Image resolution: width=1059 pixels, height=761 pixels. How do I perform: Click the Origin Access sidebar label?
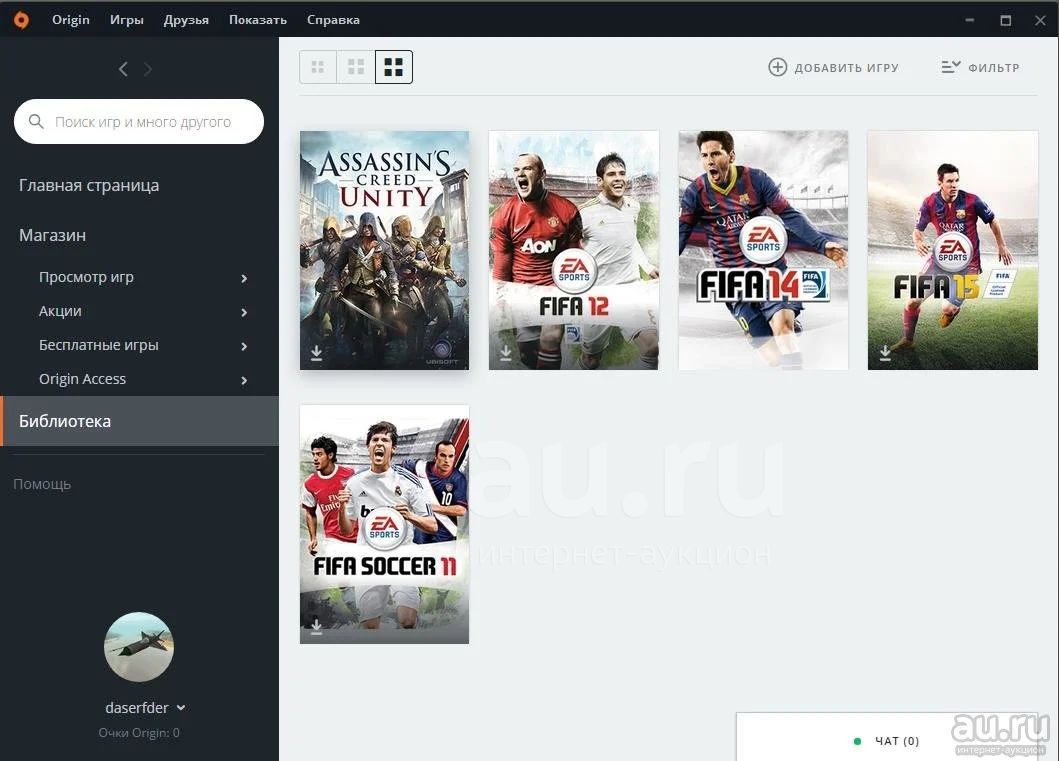pos(82,379)
